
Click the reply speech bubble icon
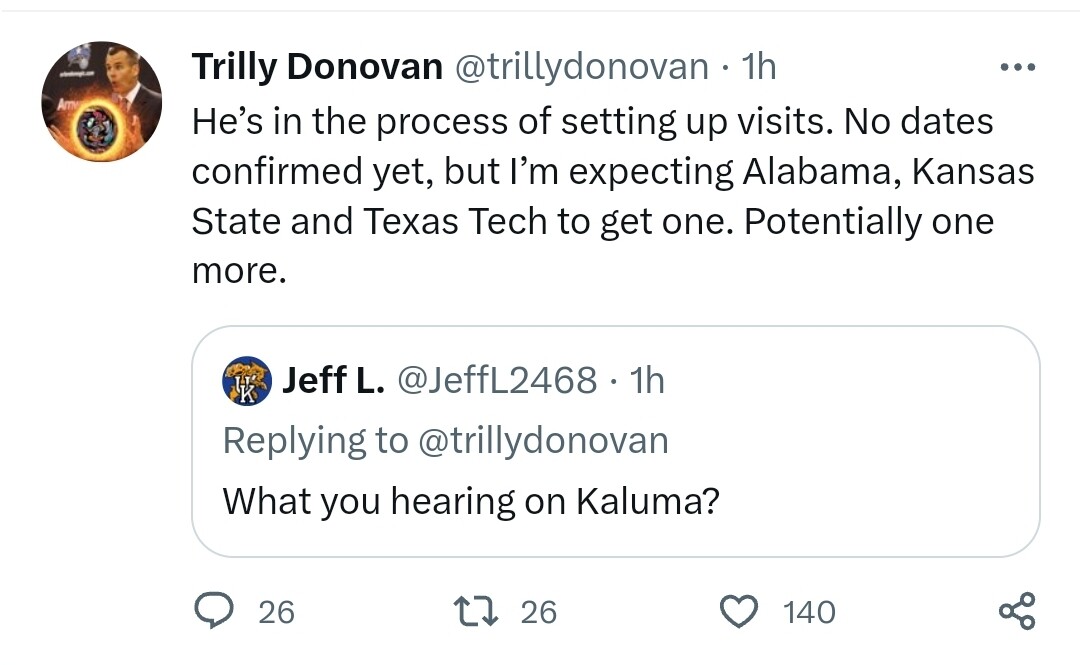pos(213,611)
